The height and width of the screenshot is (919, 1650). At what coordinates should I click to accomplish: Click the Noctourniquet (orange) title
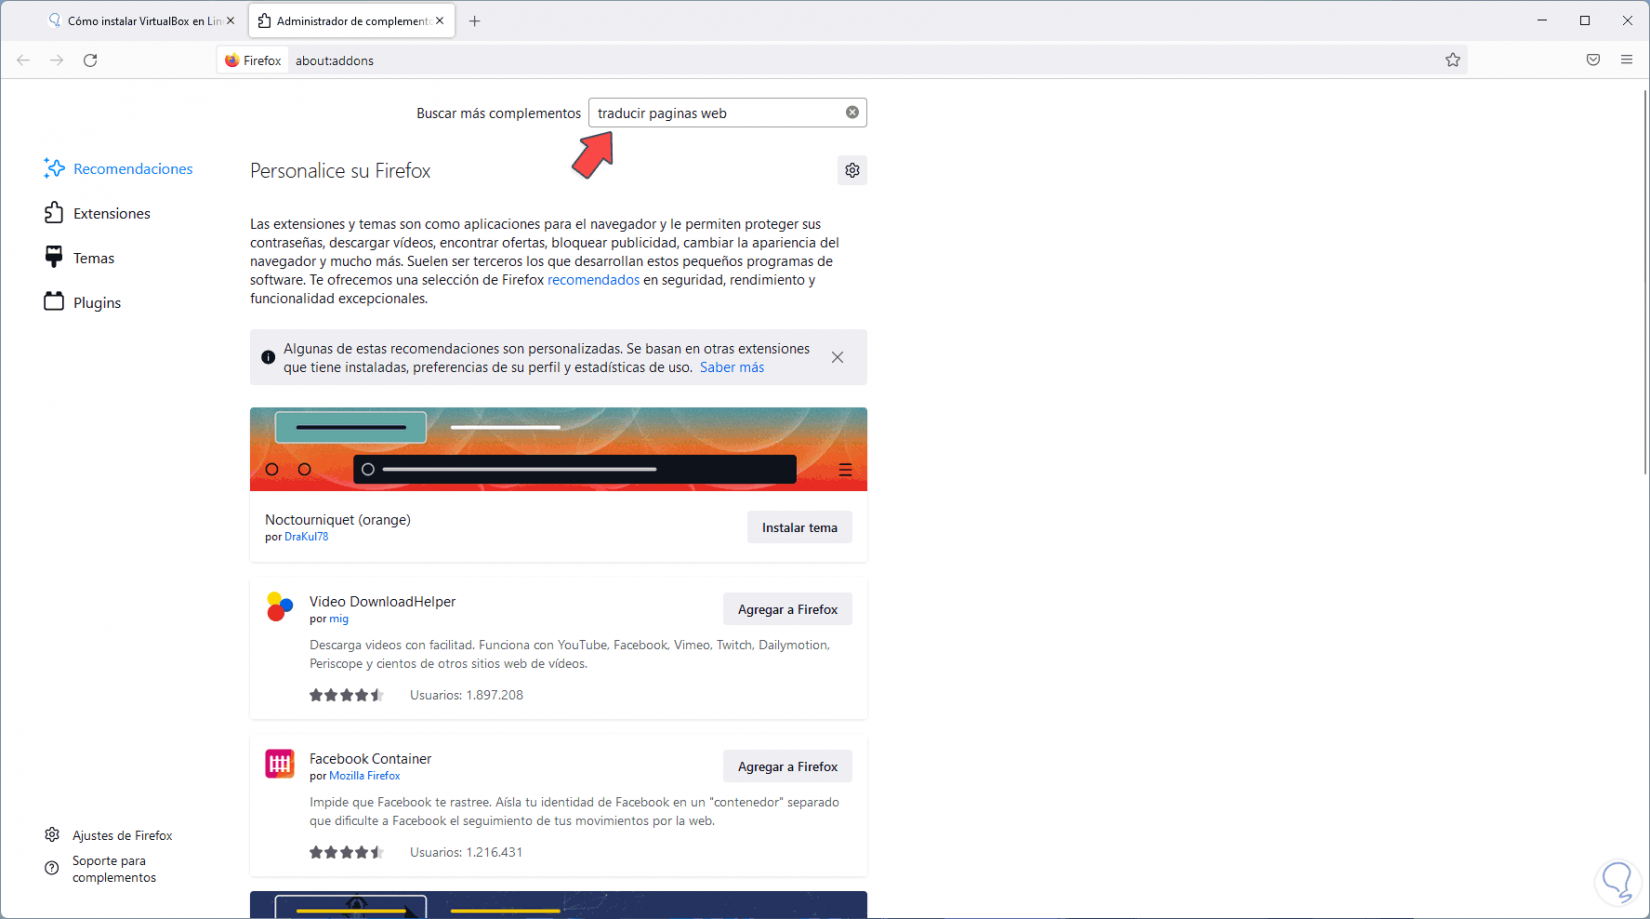tap(338, 520)
